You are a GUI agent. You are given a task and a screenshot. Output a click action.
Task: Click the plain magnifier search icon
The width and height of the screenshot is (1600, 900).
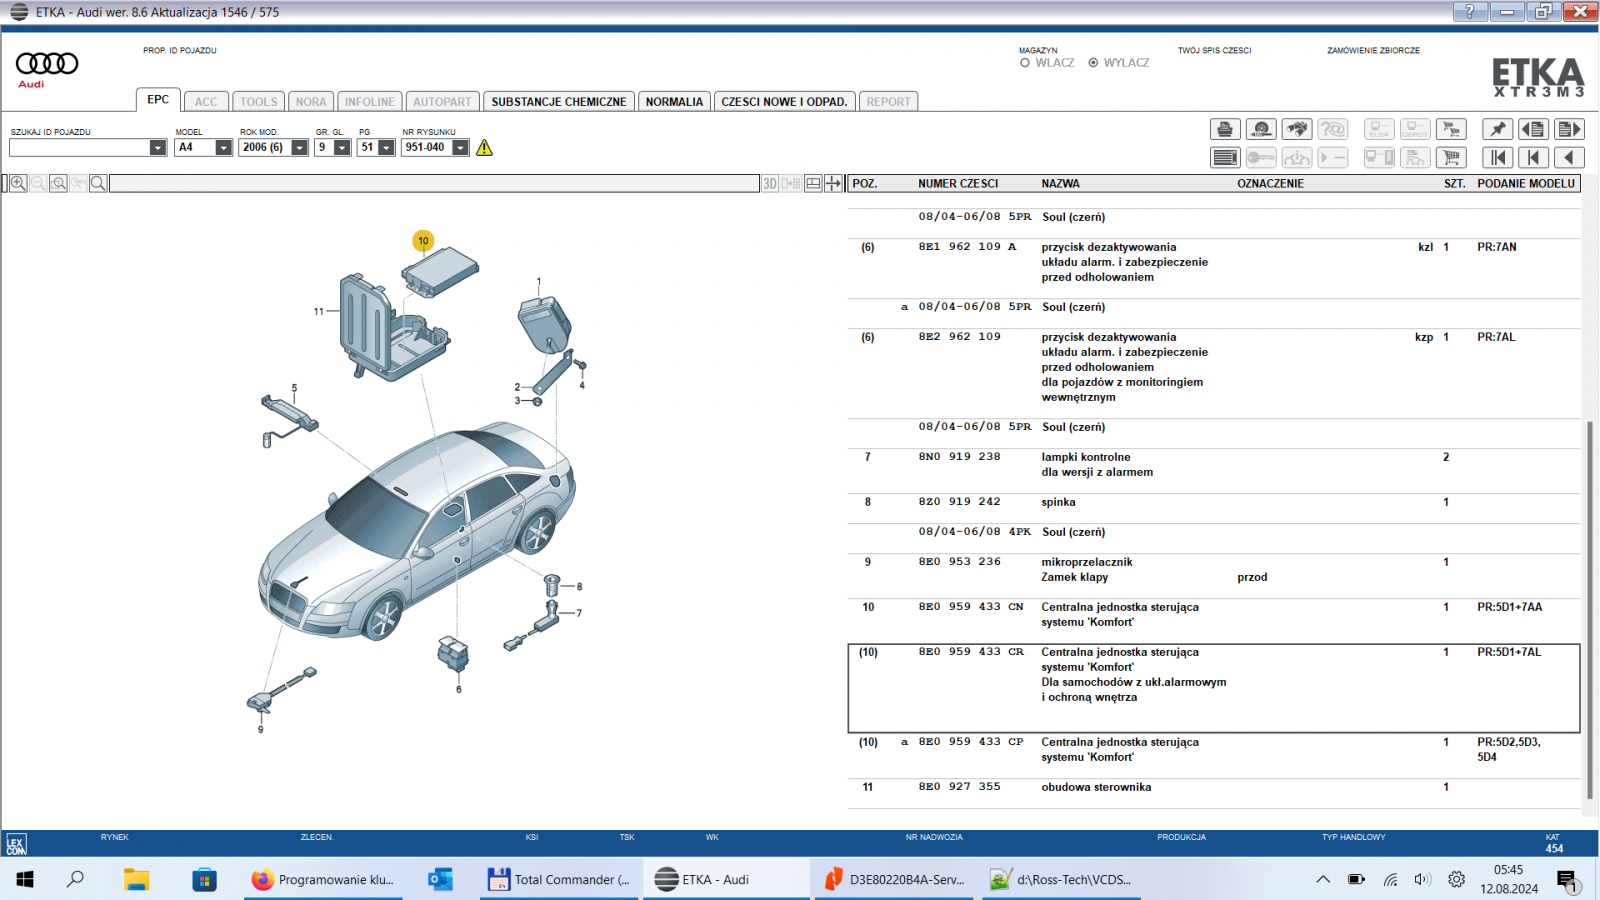point(98,183)
